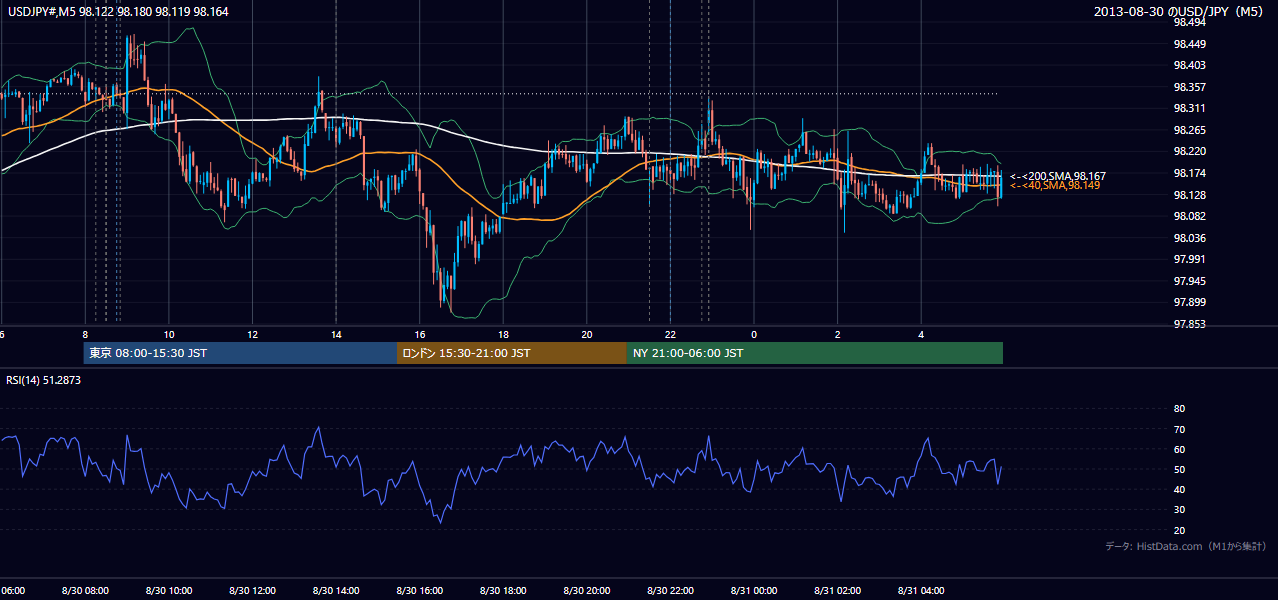
Task: Click hour 18 on the main chart time axis
Action: pyautogui.click(x=503, y=334)
